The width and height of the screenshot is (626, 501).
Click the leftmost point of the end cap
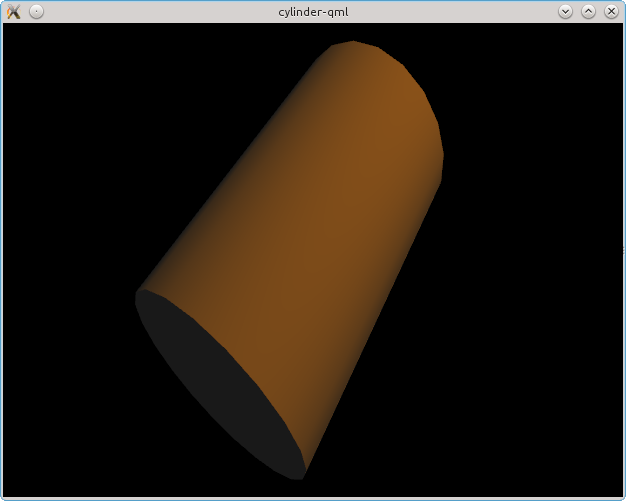point(137,296)
